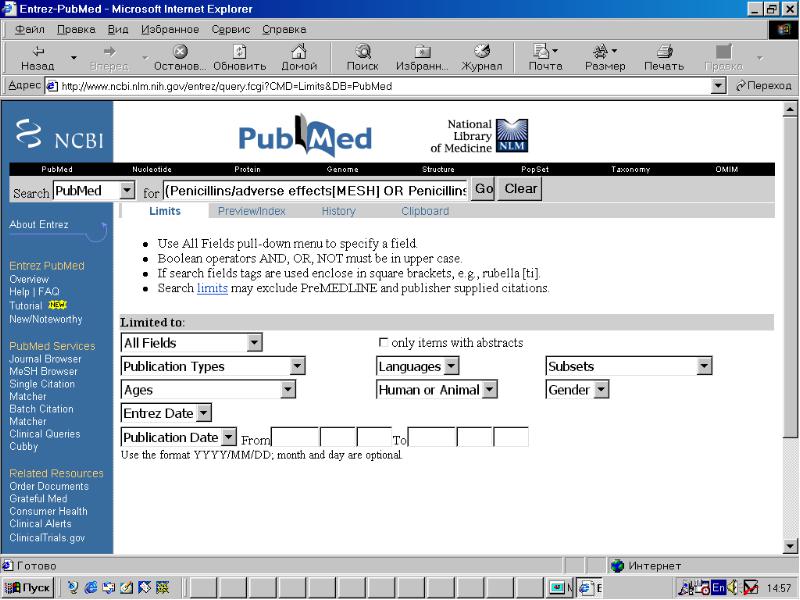
Task: Follow the 'limits' hyperlink in the tips
Action: (212, 288)
